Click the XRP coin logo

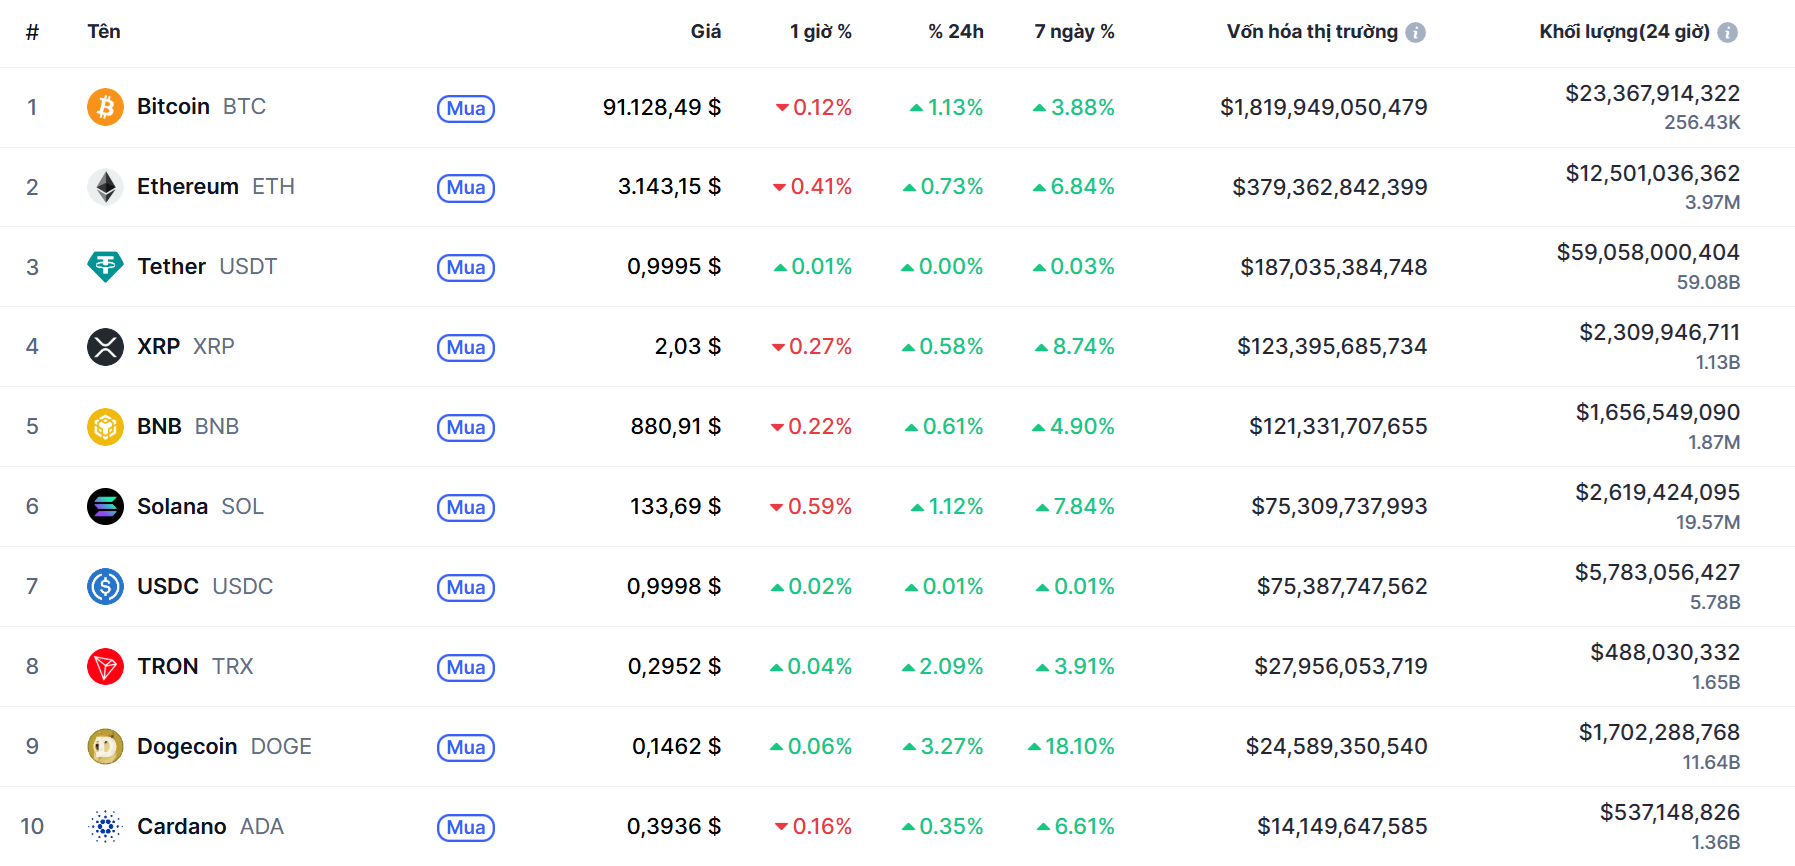105,347
